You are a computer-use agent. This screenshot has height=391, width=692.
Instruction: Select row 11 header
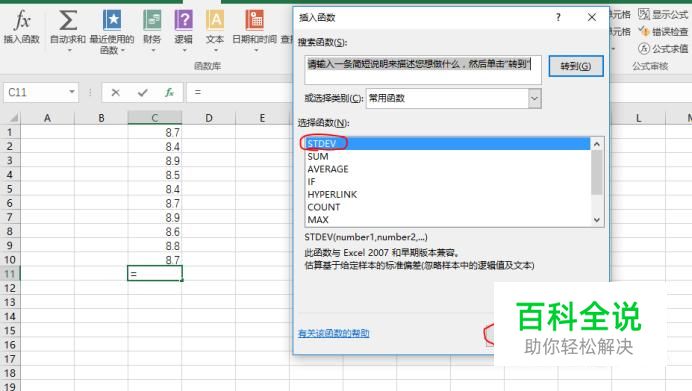point(10,274)
